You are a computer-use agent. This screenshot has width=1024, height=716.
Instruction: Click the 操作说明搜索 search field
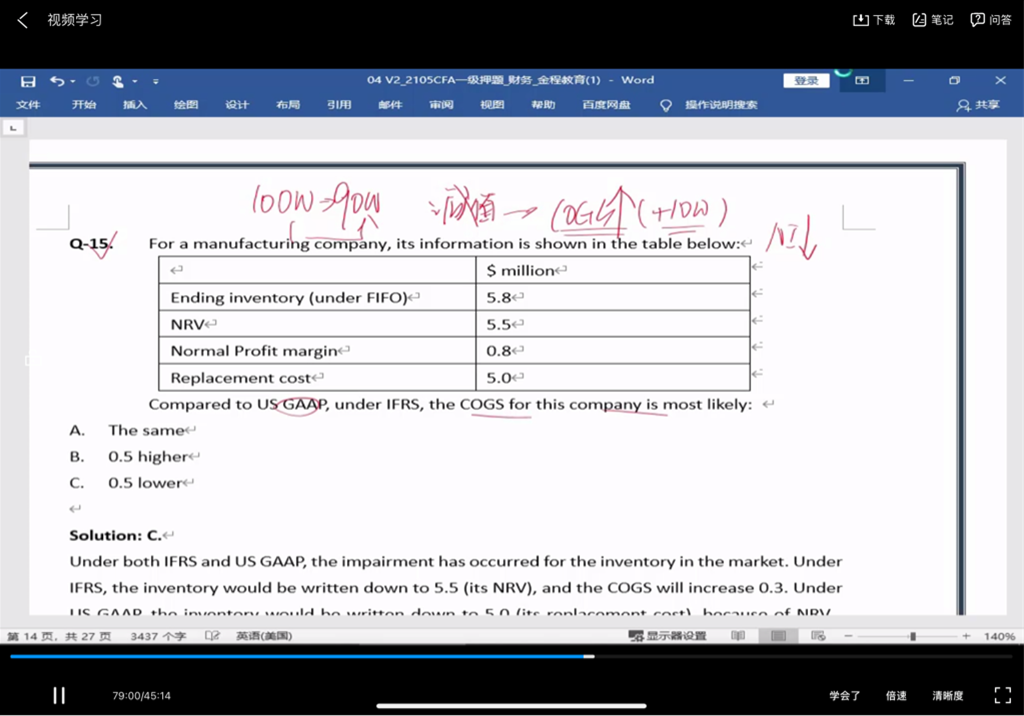721,105
